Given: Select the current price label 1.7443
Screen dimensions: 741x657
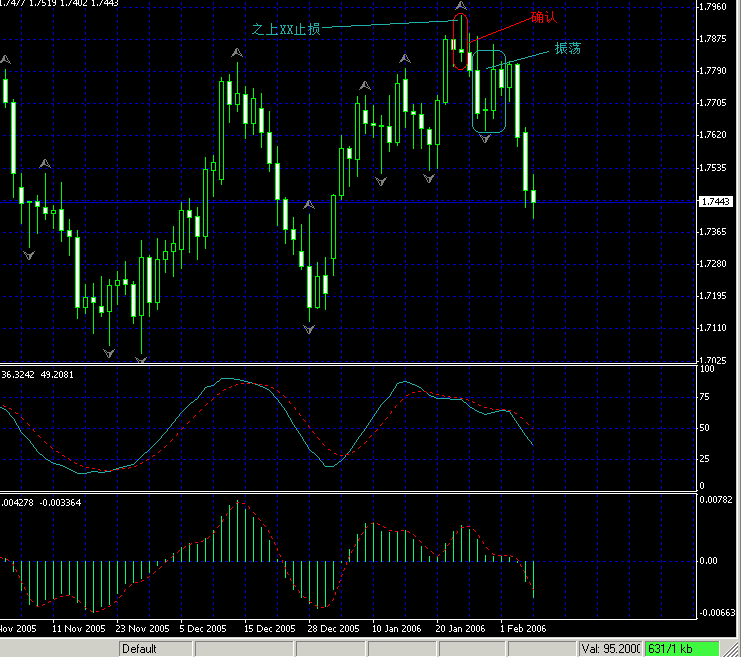Looking at the screenshot, I should 715,201.
